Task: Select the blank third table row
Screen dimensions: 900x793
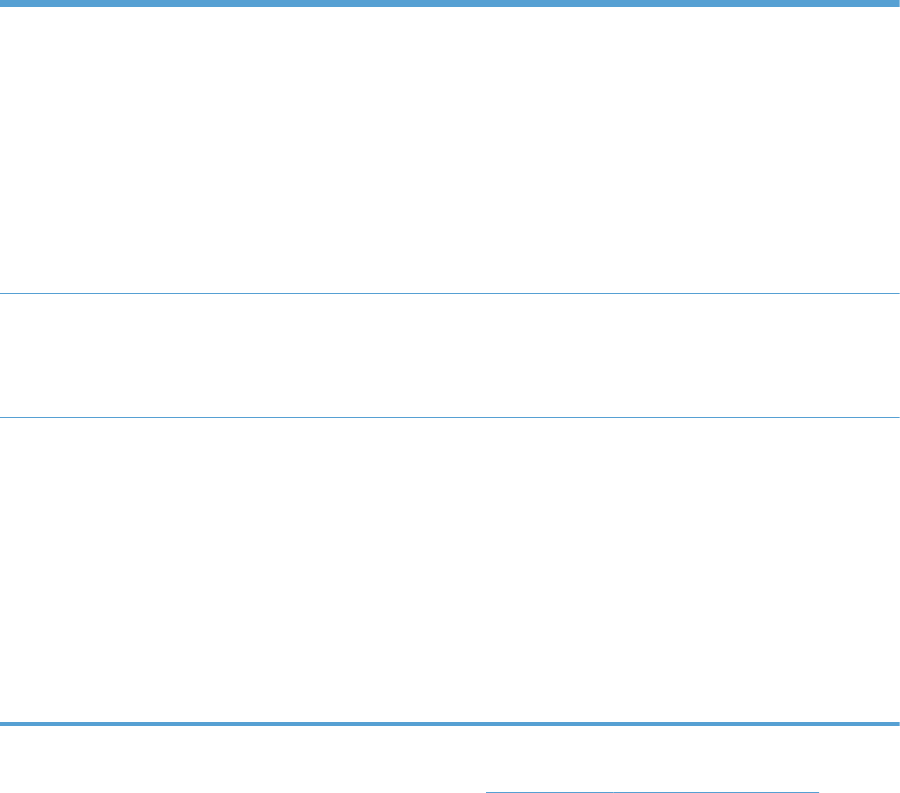Action: tap(450, 570)
